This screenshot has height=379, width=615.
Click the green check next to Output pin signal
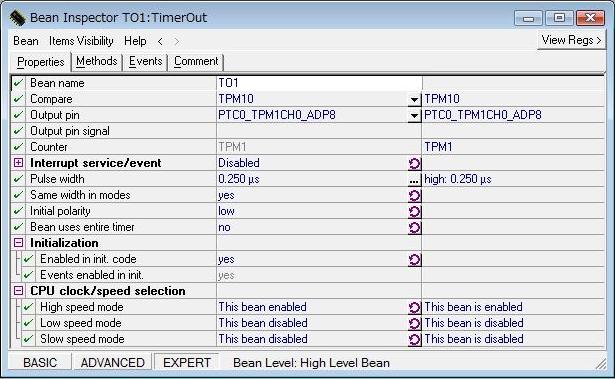(18, 131)
